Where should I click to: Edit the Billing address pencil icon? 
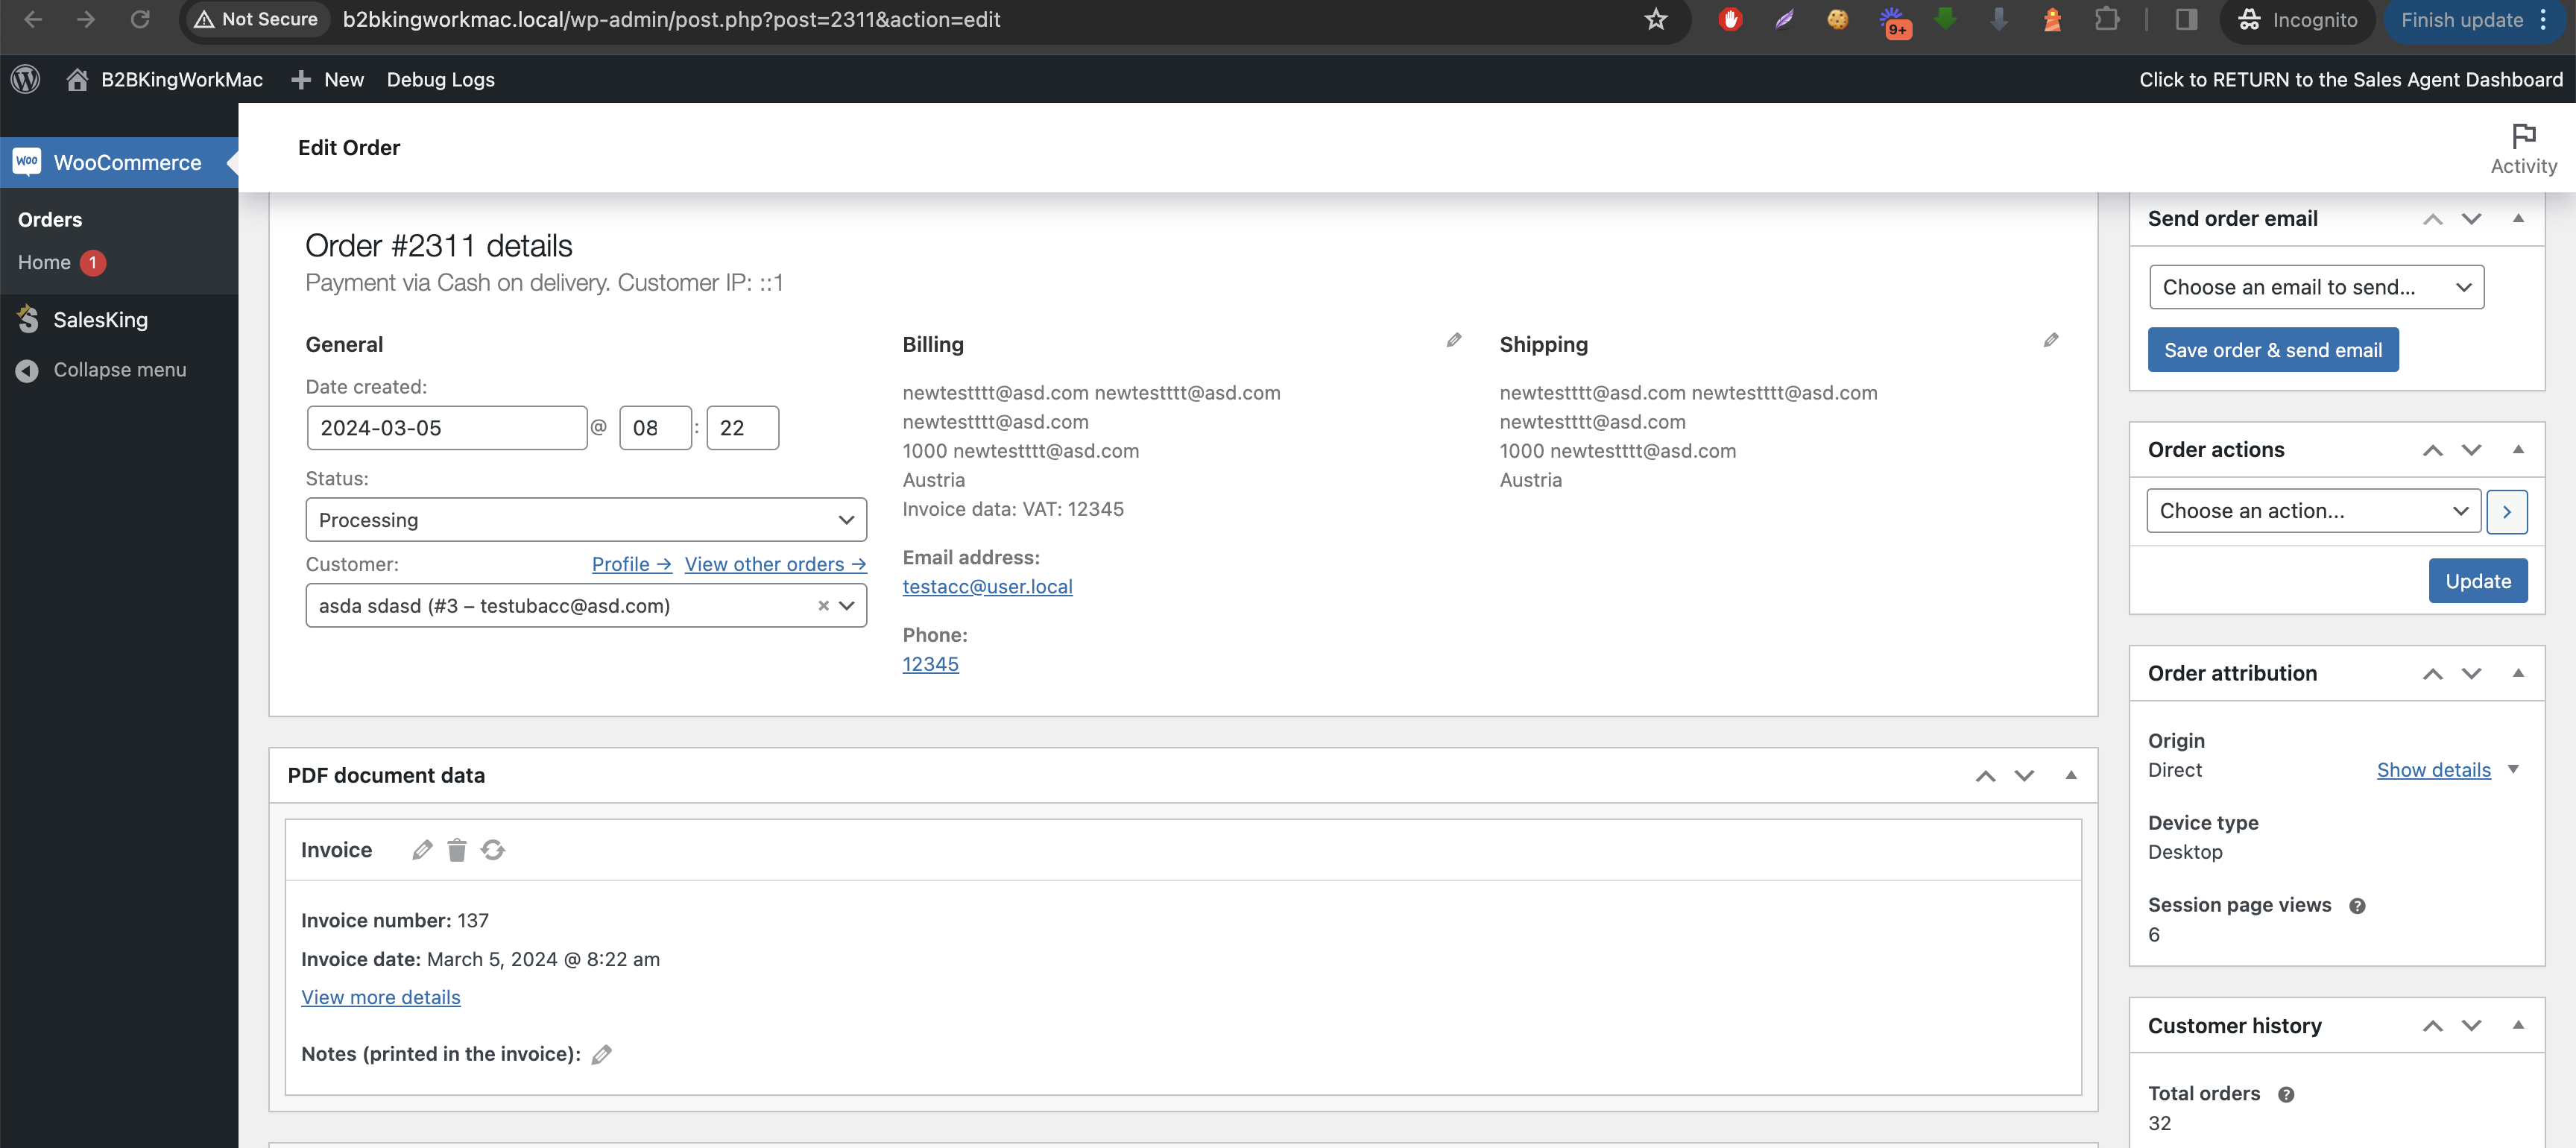coord(1454,341)
